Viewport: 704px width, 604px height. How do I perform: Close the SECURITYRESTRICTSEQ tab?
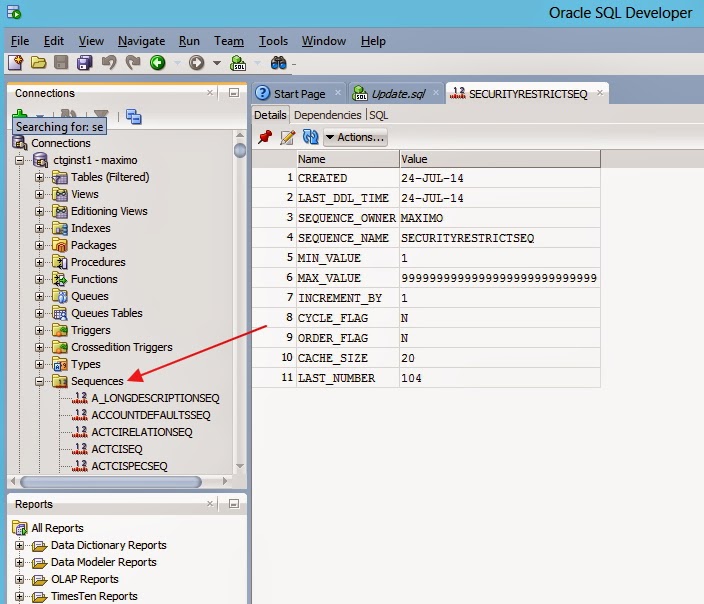click(600, 93)
